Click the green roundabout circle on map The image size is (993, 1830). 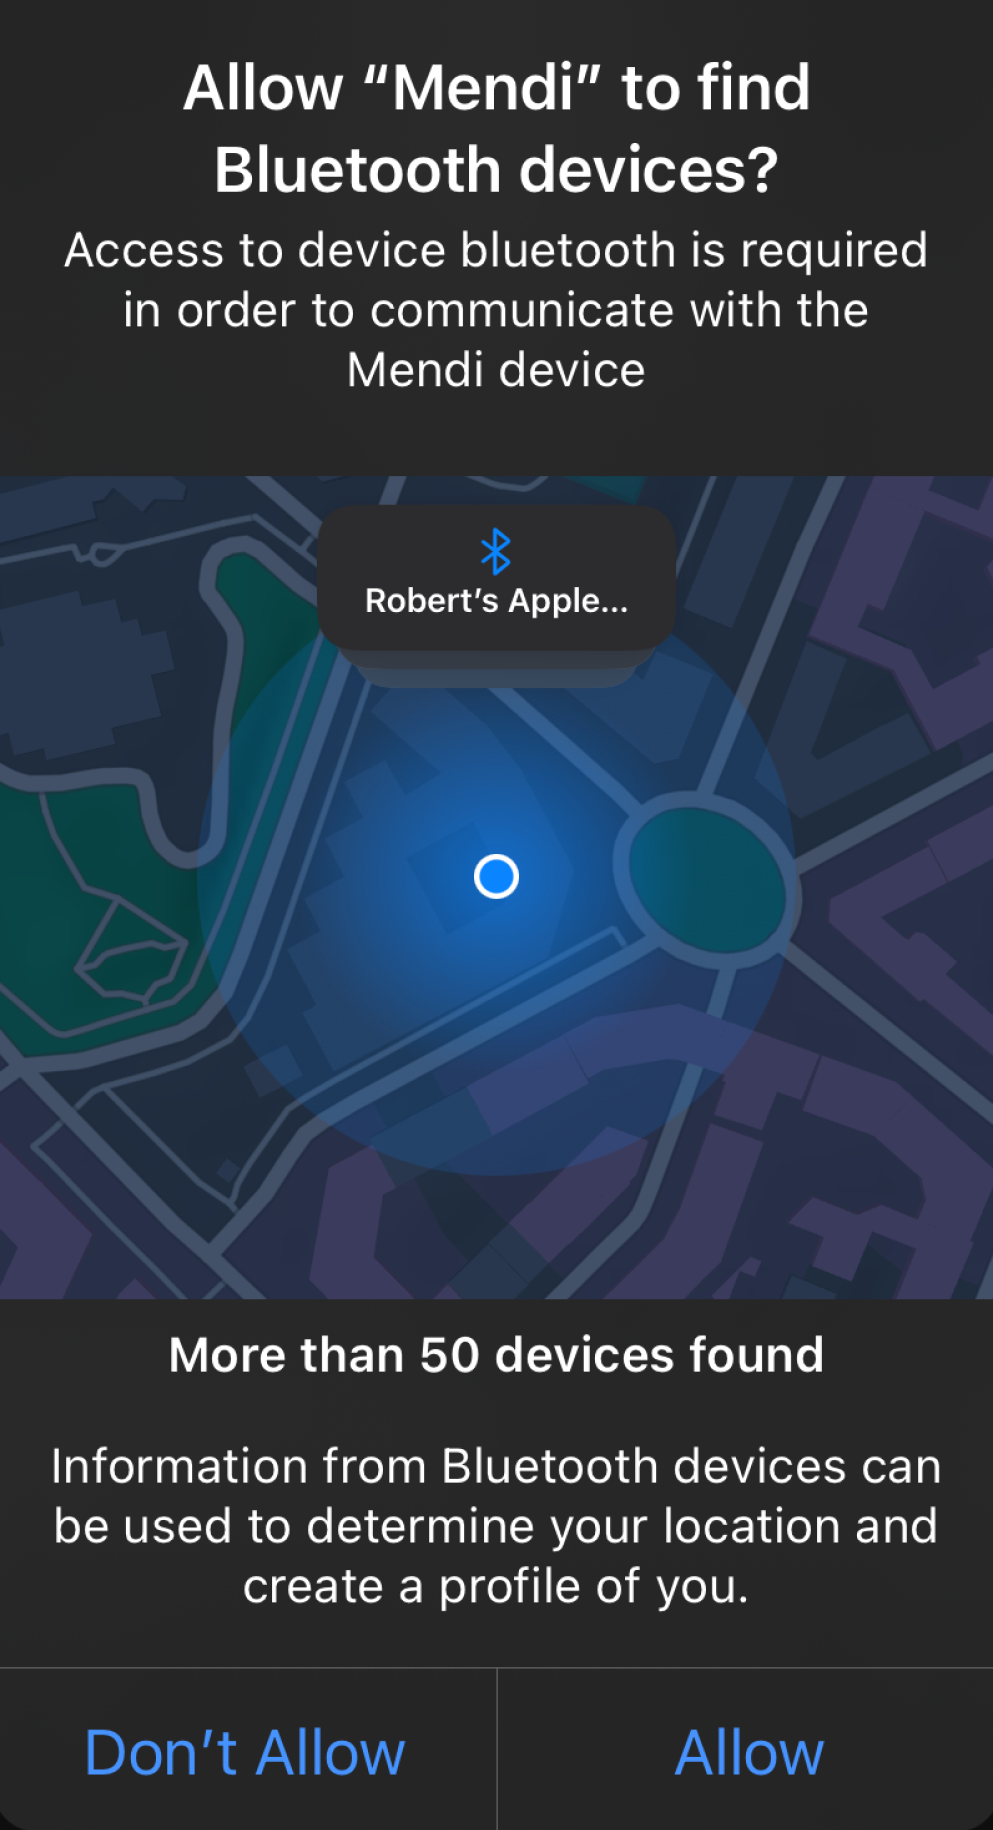706,874
